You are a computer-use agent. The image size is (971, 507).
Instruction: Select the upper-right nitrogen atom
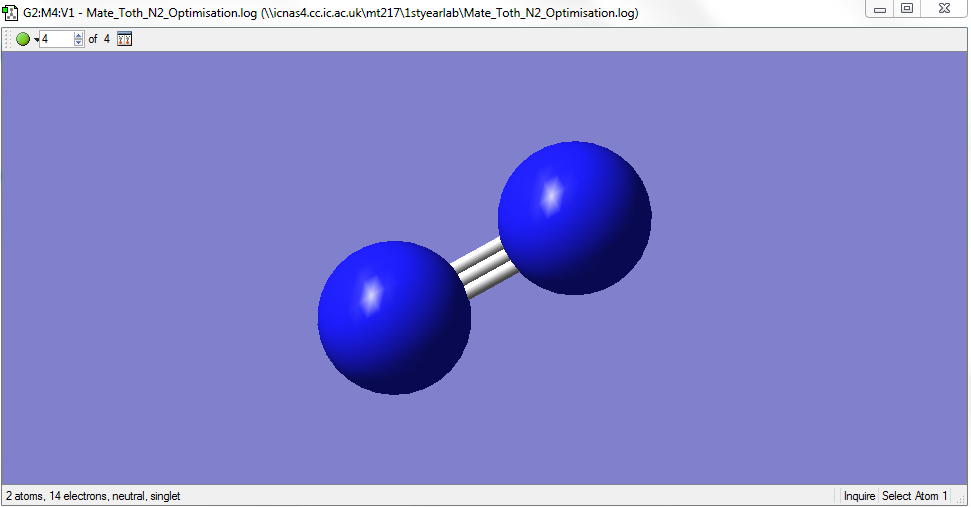[574, 218]
